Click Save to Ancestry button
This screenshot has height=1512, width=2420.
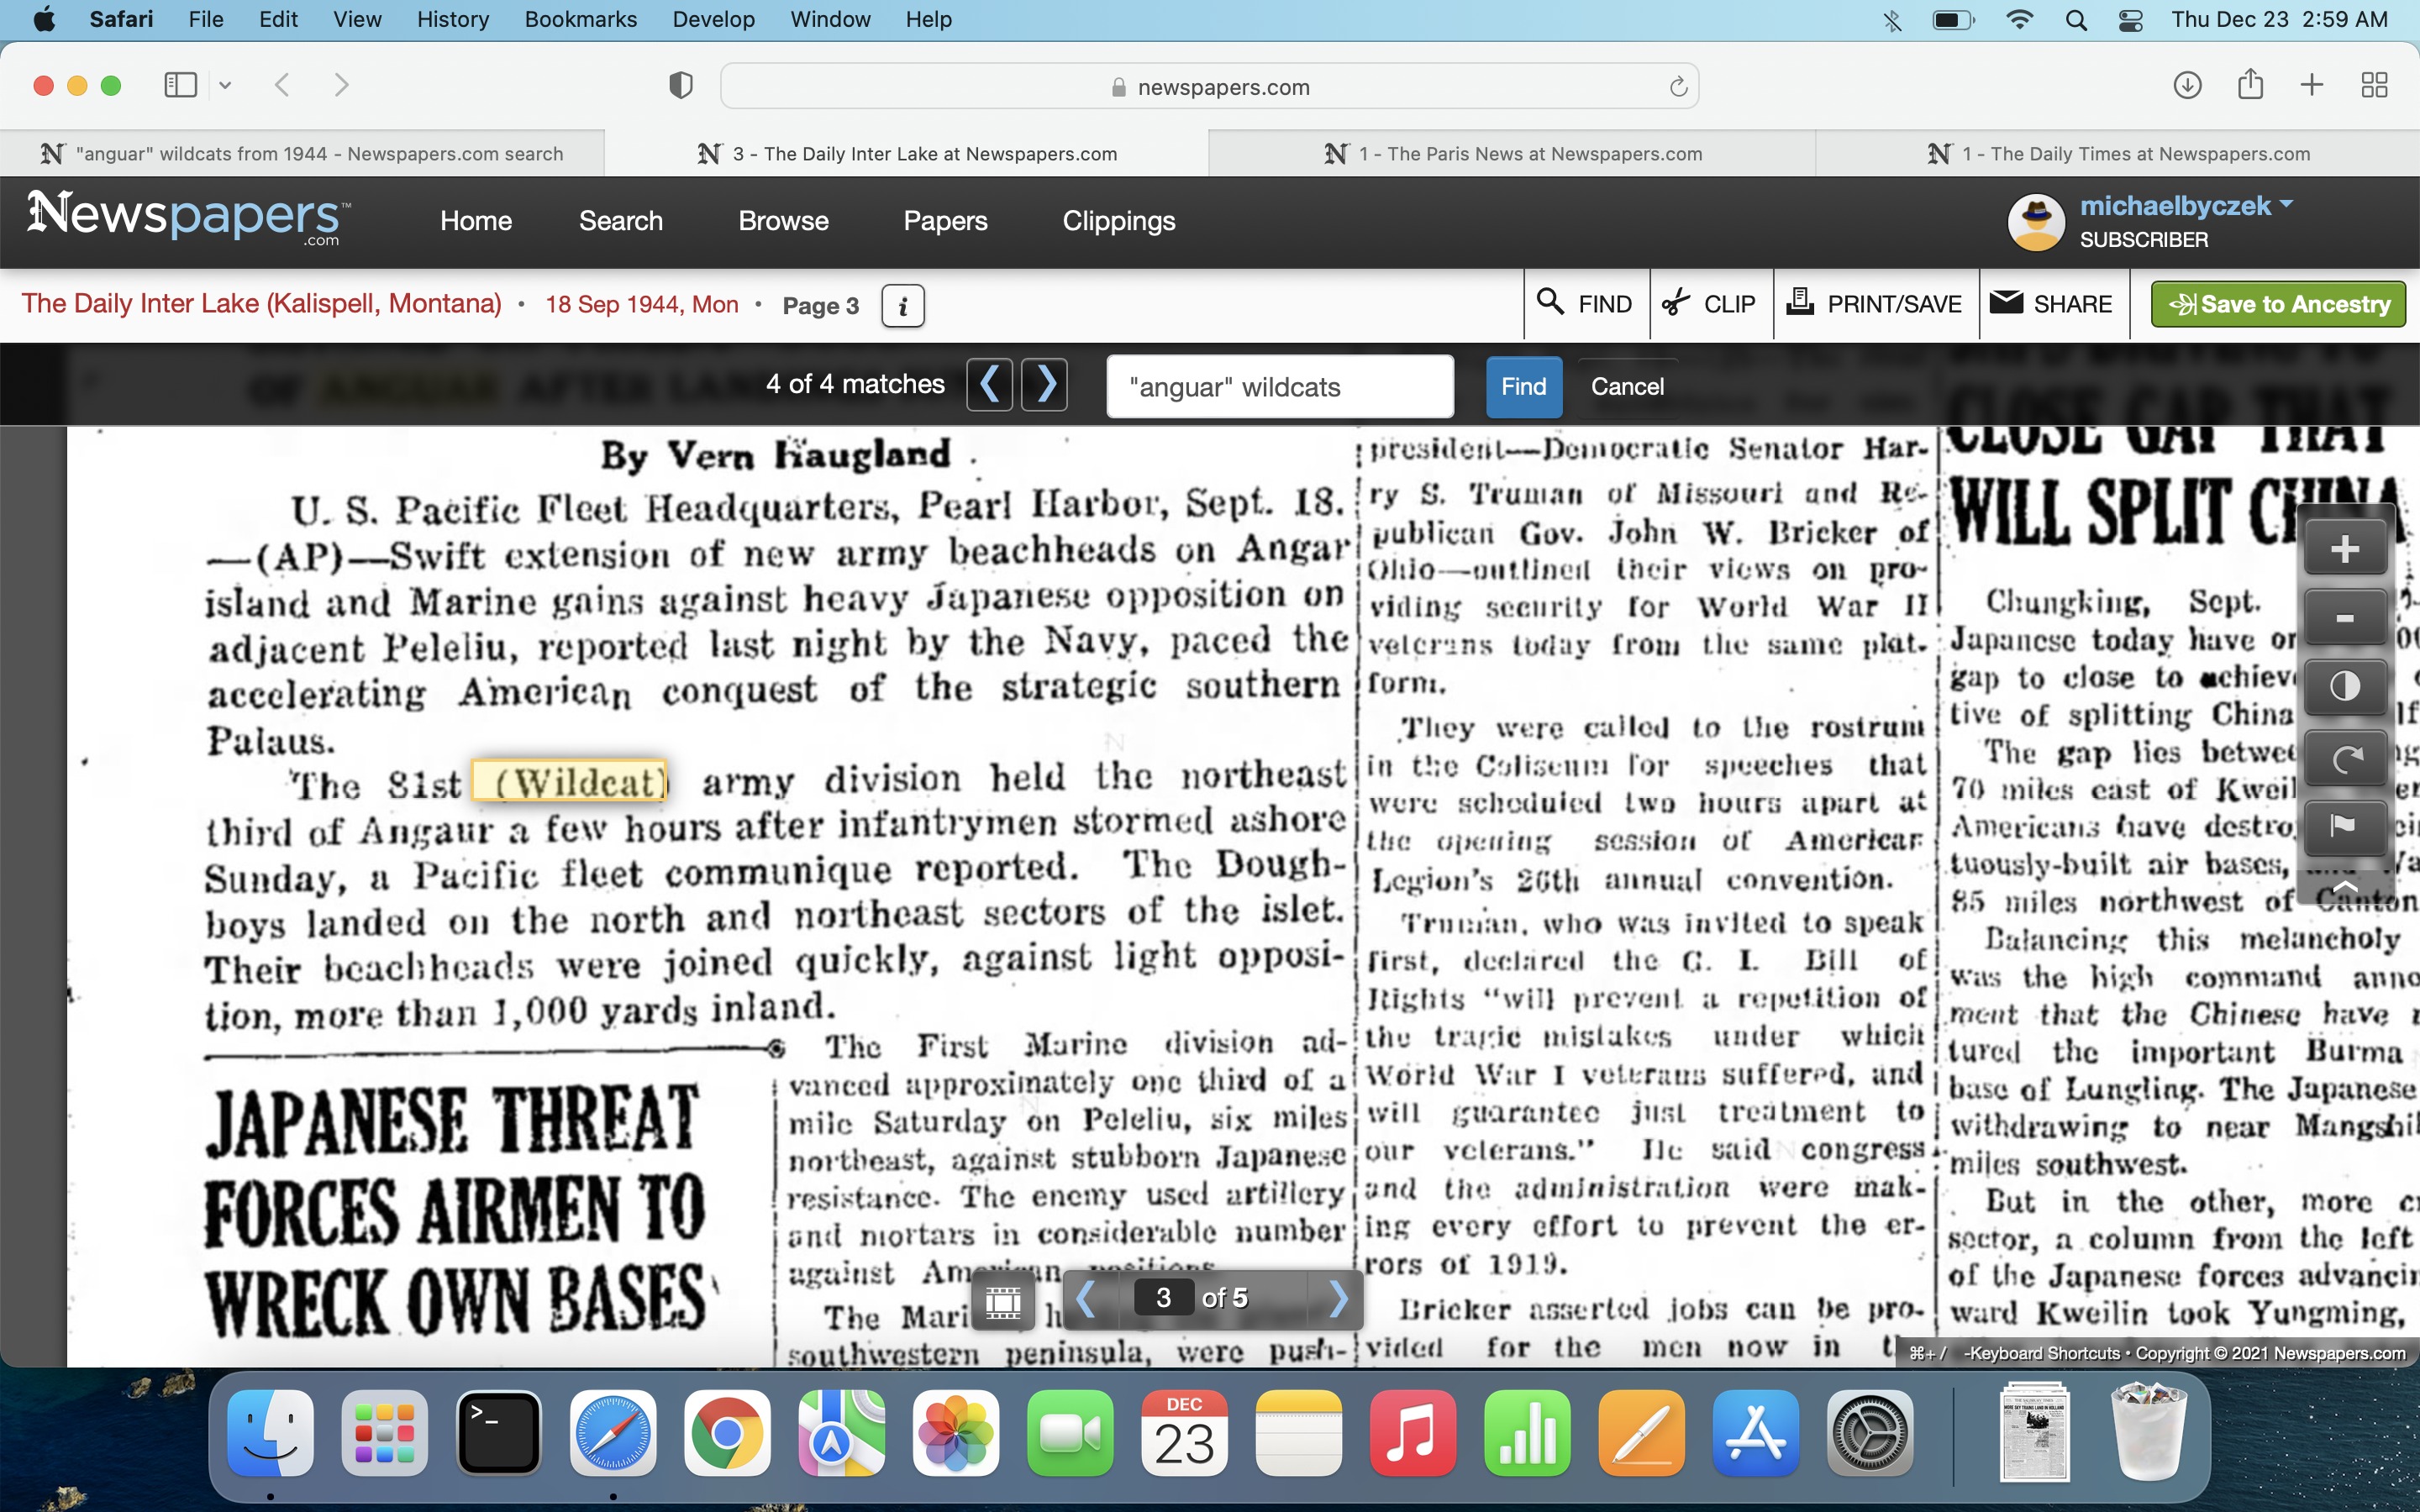tap(2278, 304)
